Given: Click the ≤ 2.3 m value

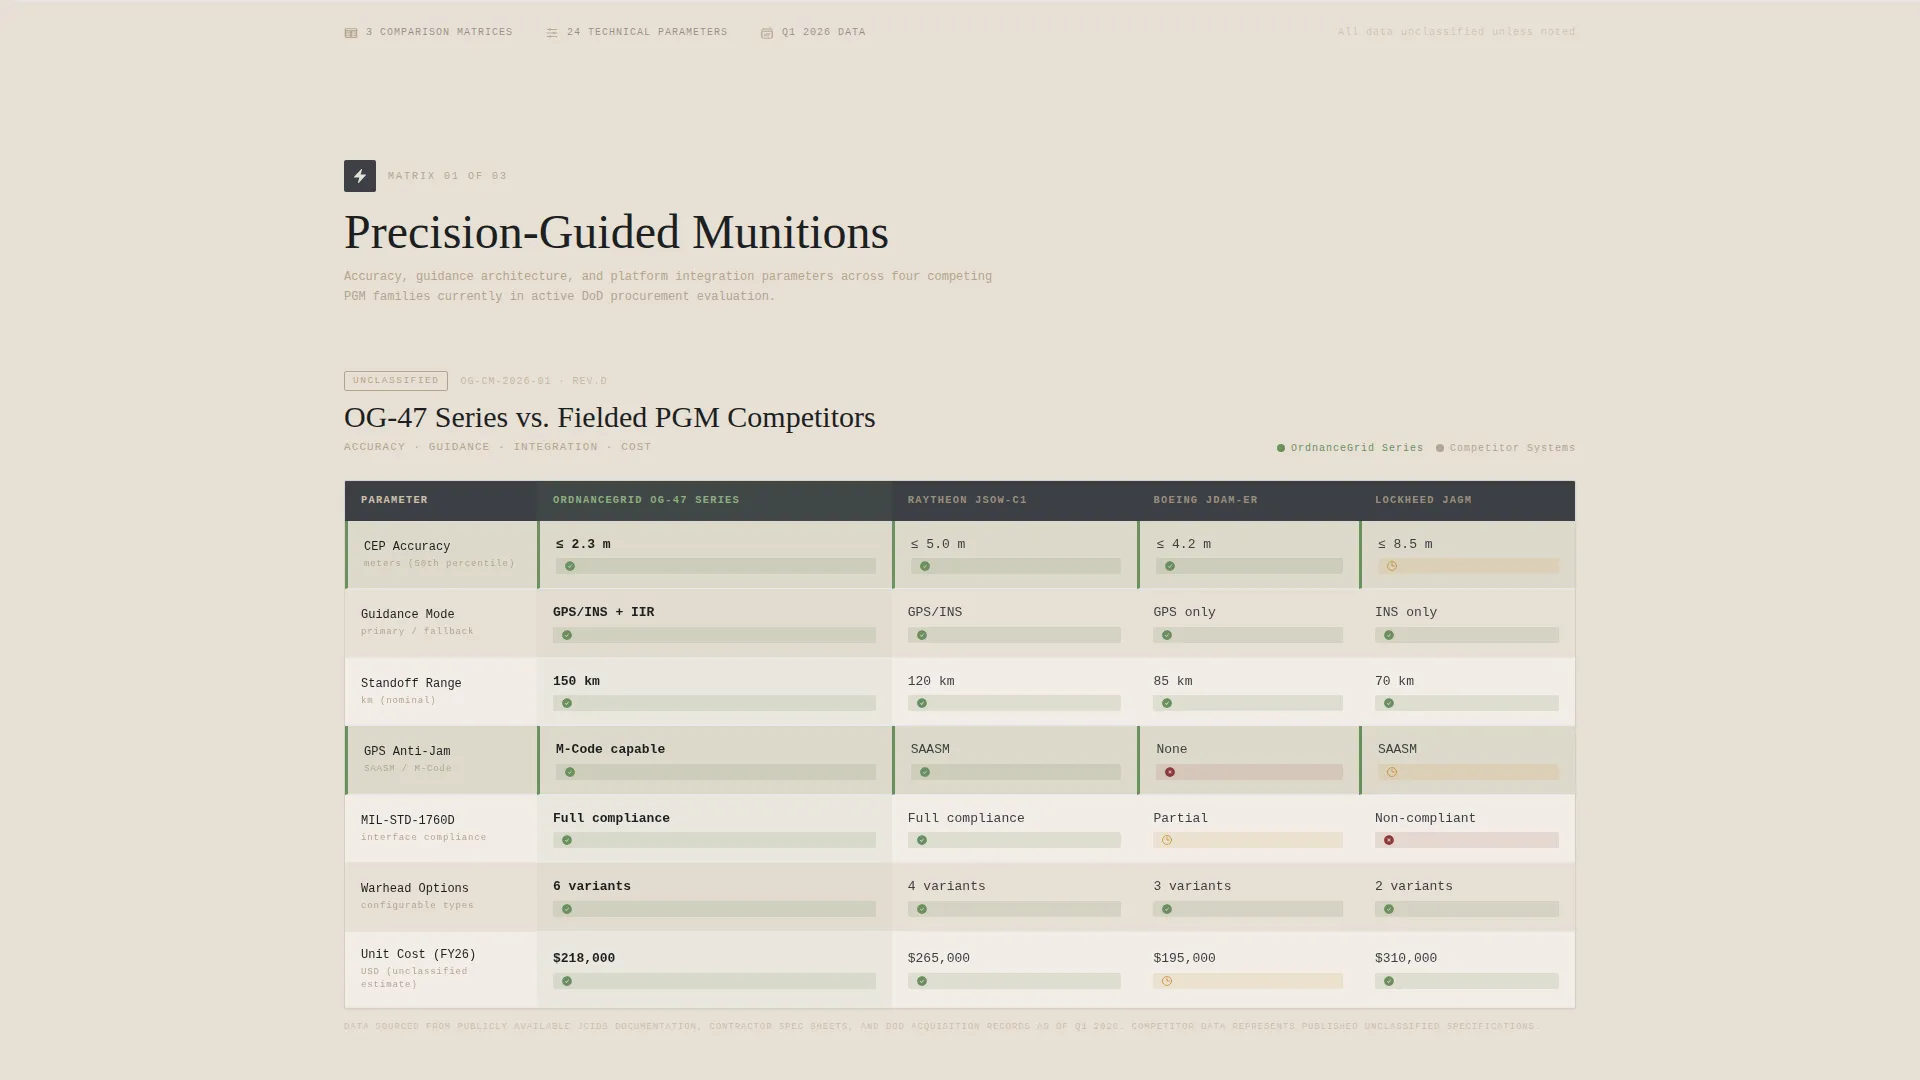Looking at the screenshot, I should coord(583,545).
